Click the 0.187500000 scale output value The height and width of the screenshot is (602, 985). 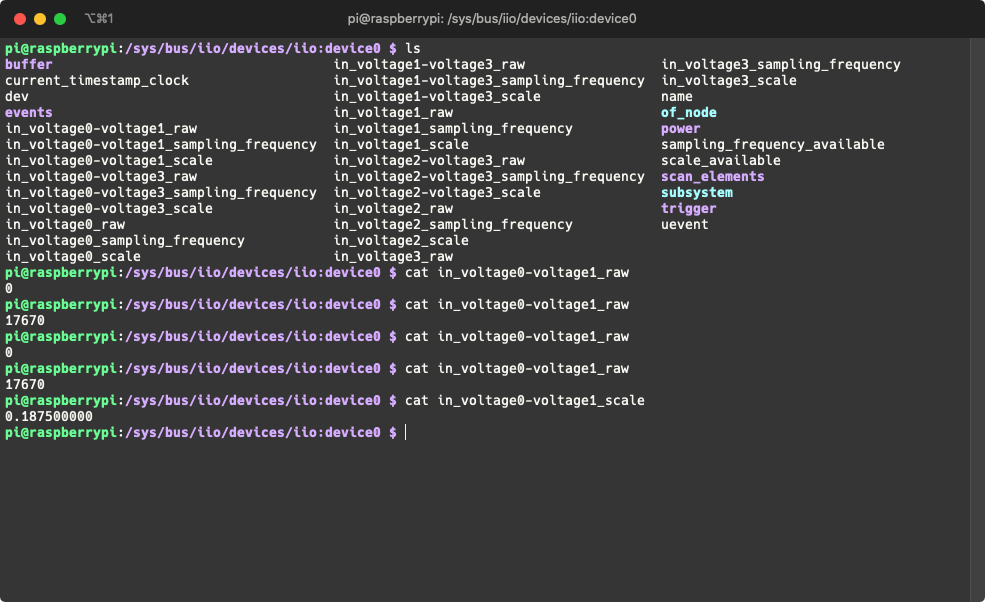[x=49, y=416]
